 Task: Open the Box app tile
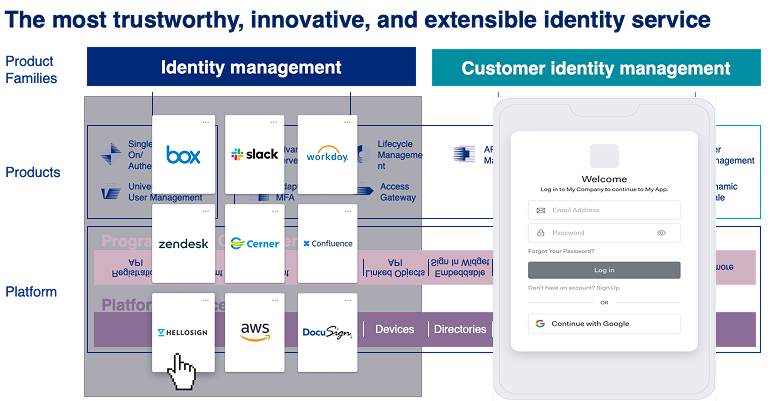[183, 155]
